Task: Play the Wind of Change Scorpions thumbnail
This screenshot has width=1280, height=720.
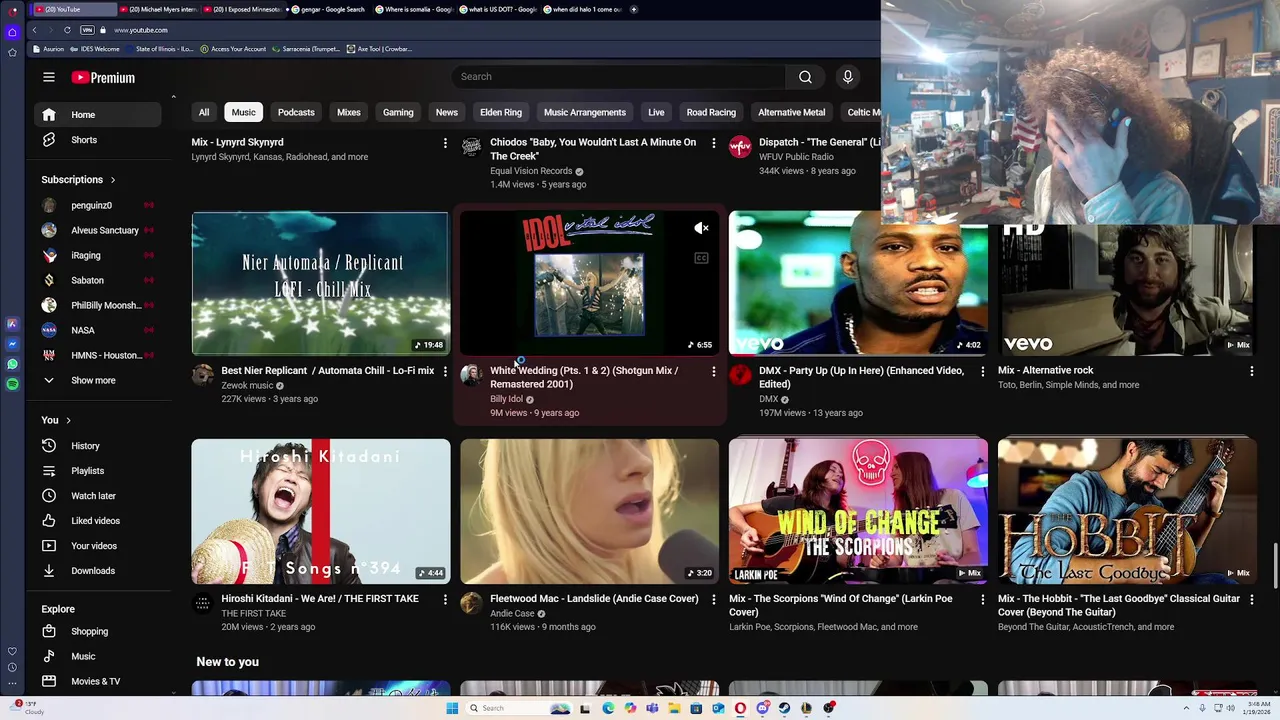Action: point(858,511)
